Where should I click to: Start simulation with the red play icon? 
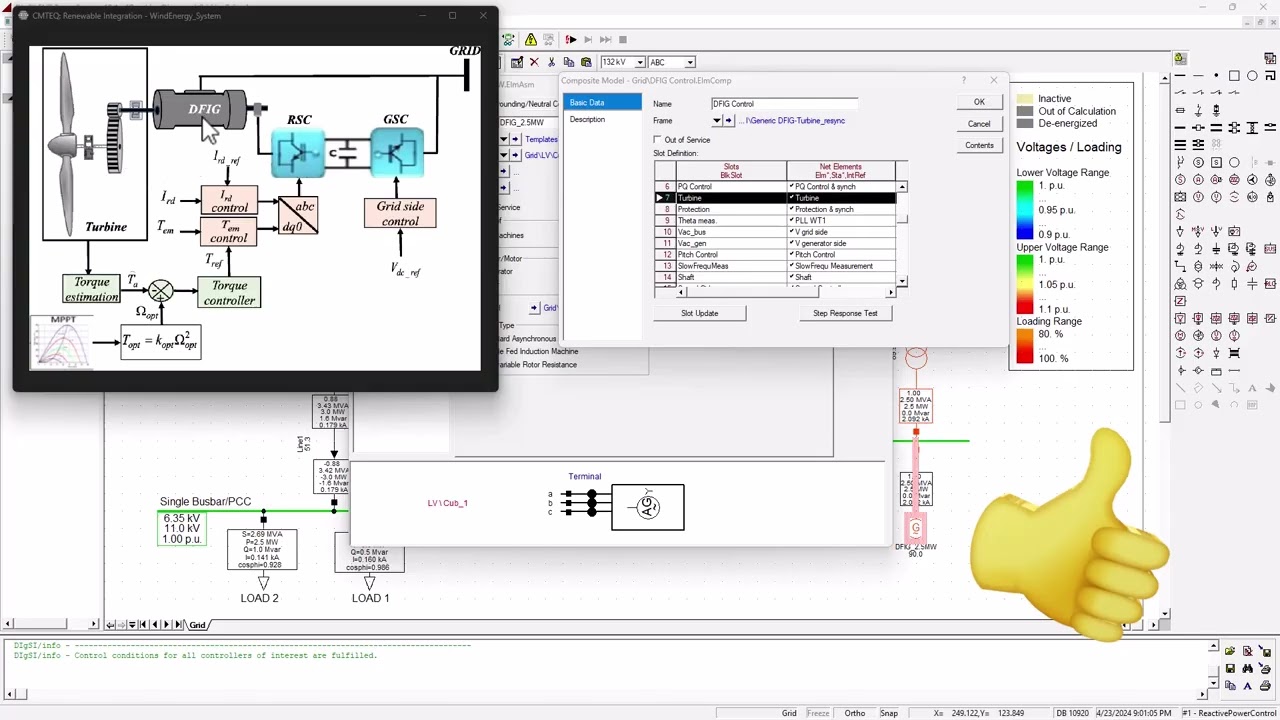[571, 40]
